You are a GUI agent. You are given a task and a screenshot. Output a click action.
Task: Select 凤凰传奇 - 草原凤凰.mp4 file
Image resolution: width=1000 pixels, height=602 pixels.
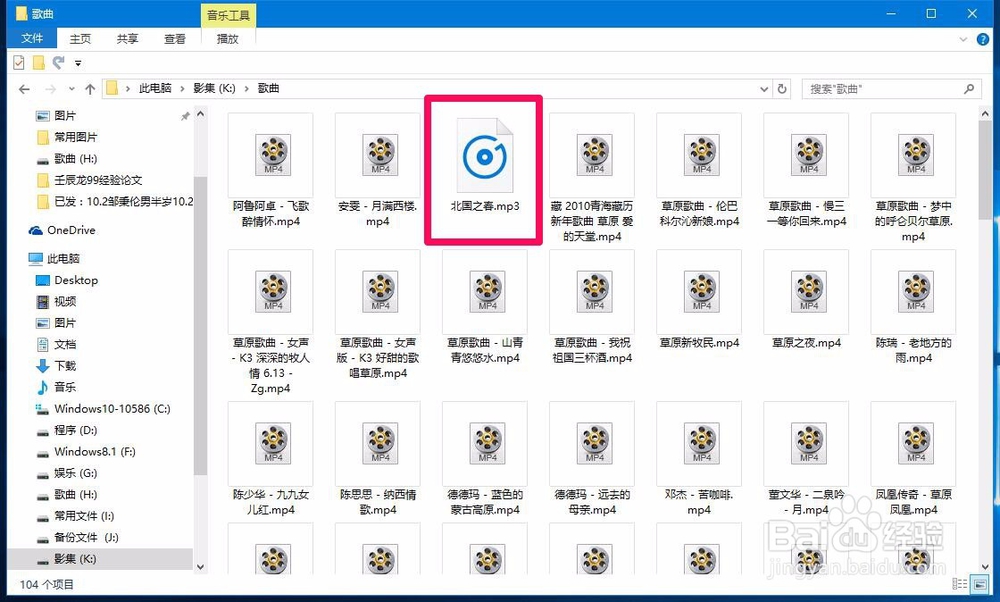coord(913,459)
